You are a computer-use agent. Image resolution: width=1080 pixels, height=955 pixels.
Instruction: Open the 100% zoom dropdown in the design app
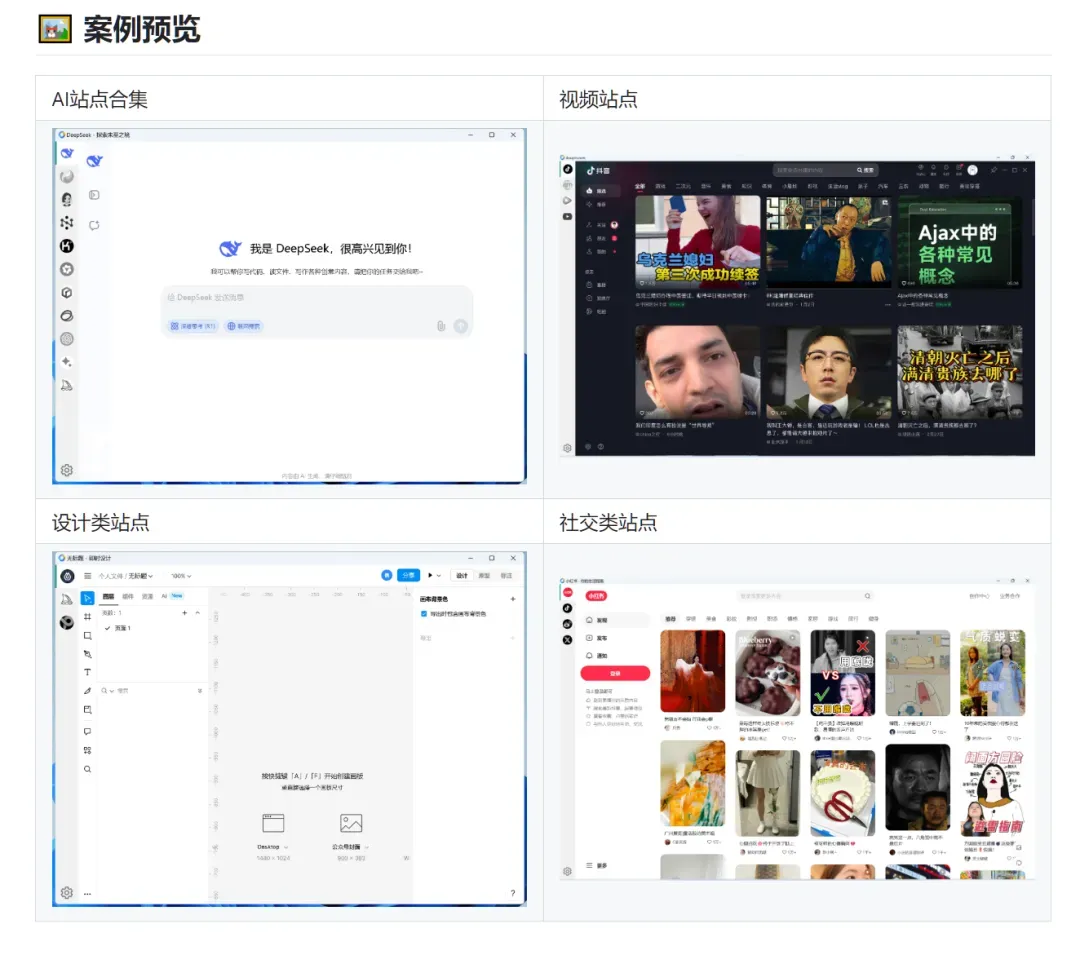(181, 576)
